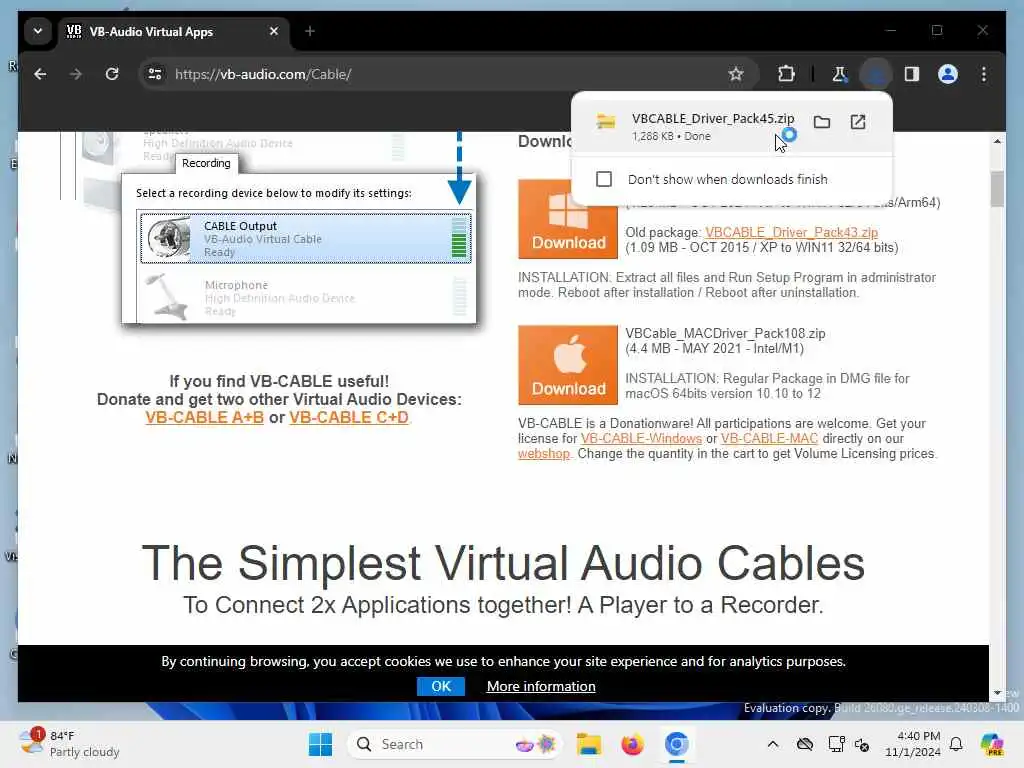The width and height of the screenshot is (1024, 768).
Task: Accept cookies with OK button
Action: pos(441,686)
